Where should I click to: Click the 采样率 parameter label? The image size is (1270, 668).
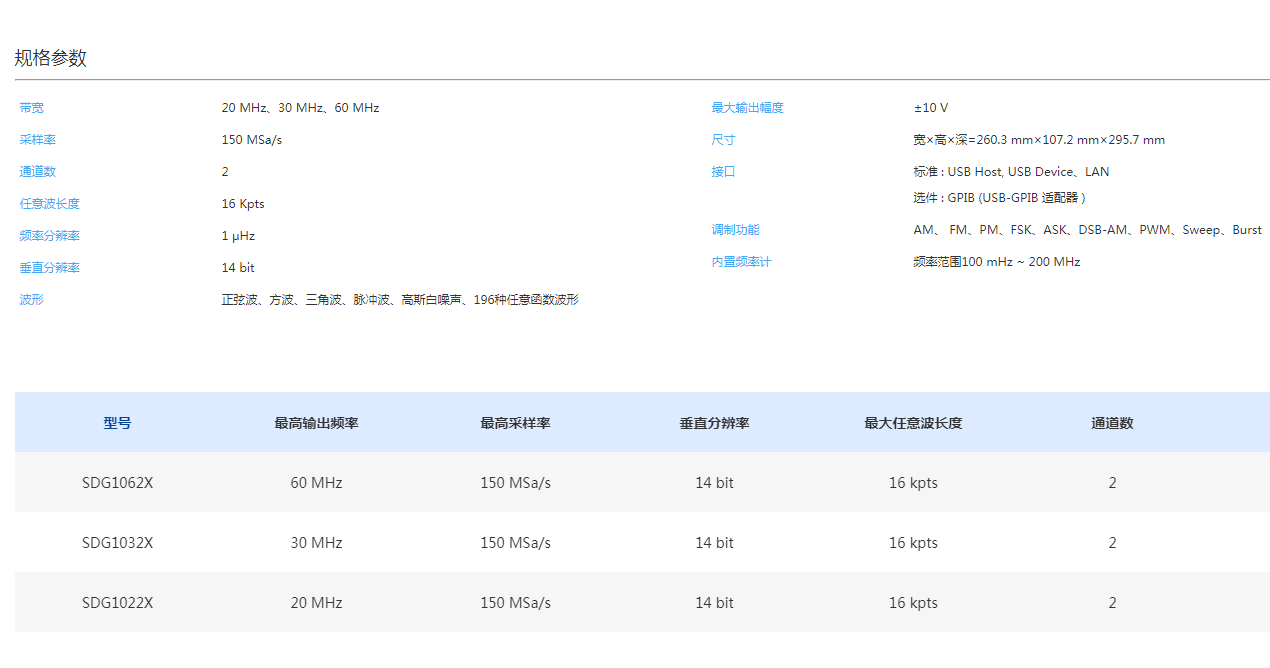click(x=37, y=139)
